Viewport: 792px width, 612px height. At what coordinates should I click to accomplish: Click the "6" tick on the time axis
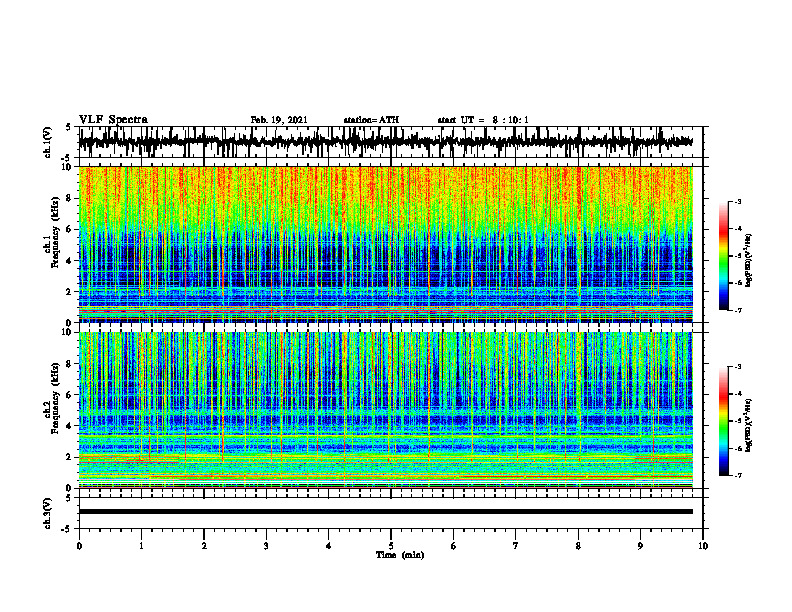454,546
